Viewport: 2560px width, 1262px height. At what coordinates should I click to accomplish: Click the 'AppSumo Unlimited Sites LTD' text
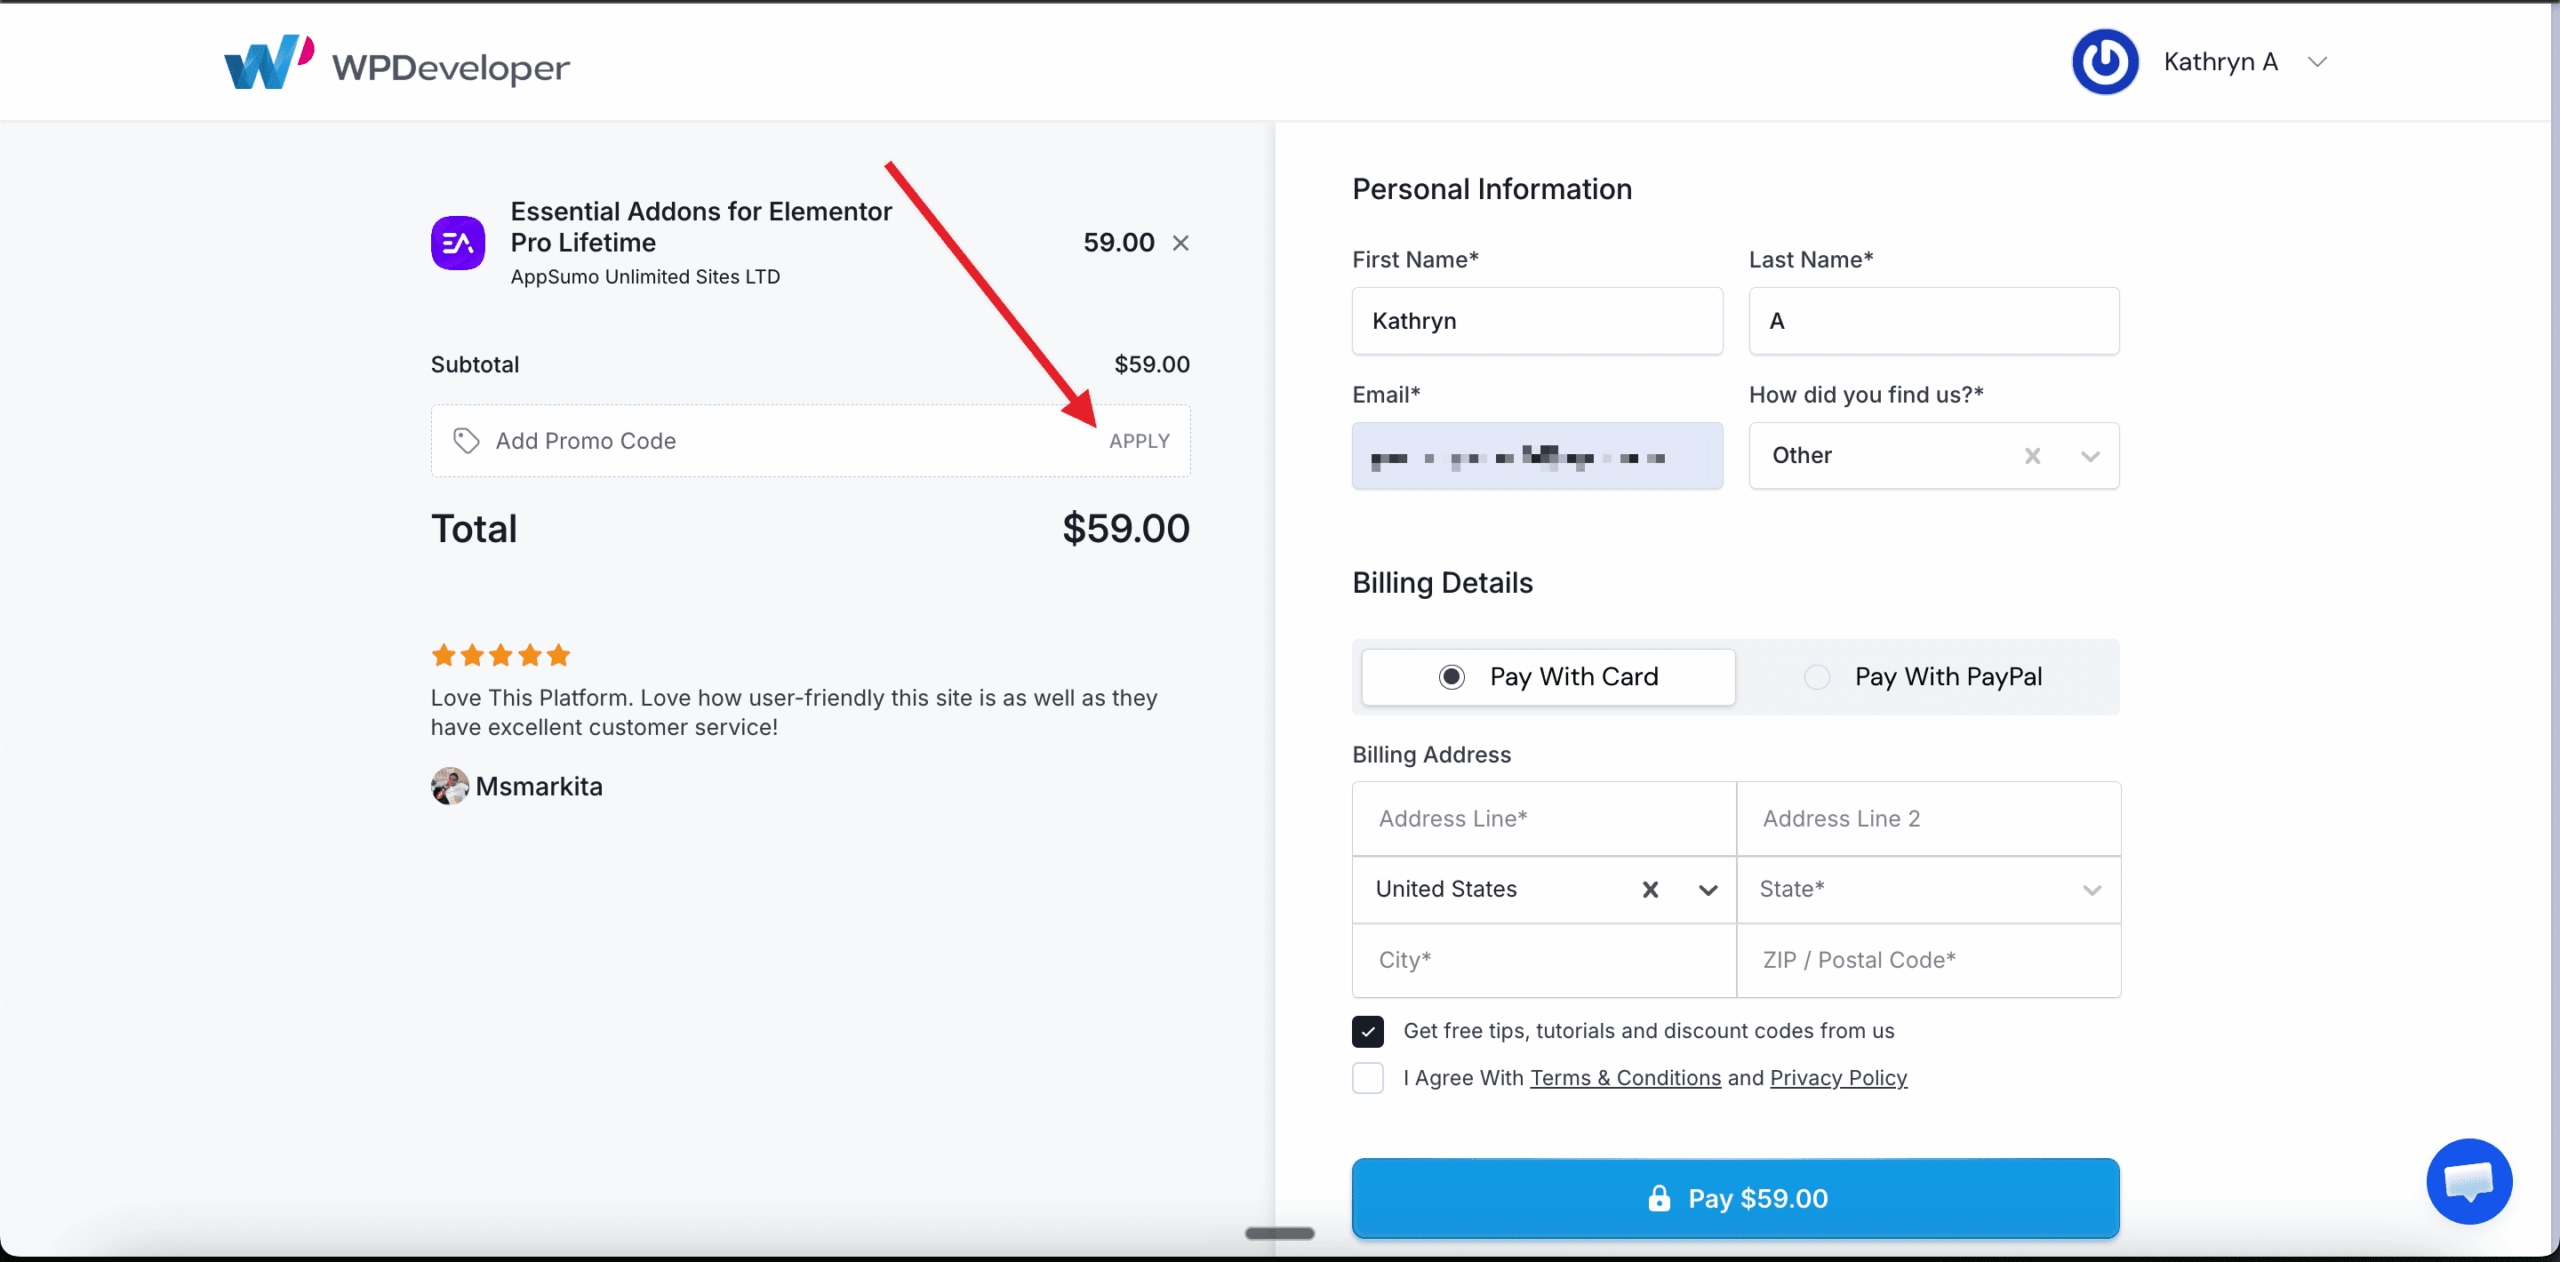[645, 277]
